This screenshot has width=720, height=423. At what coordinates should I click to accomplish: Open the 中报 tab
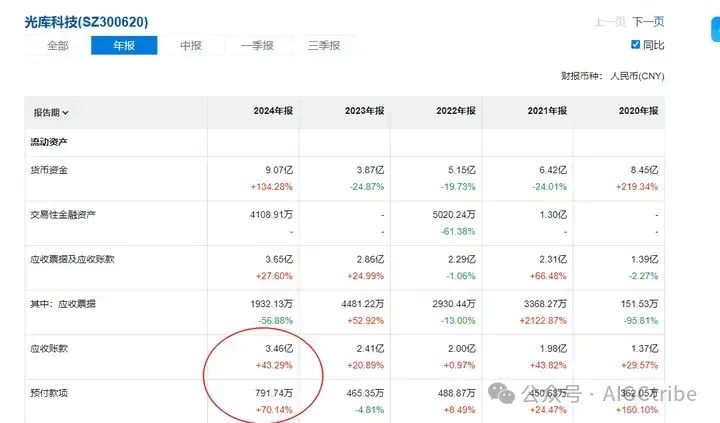191,45
